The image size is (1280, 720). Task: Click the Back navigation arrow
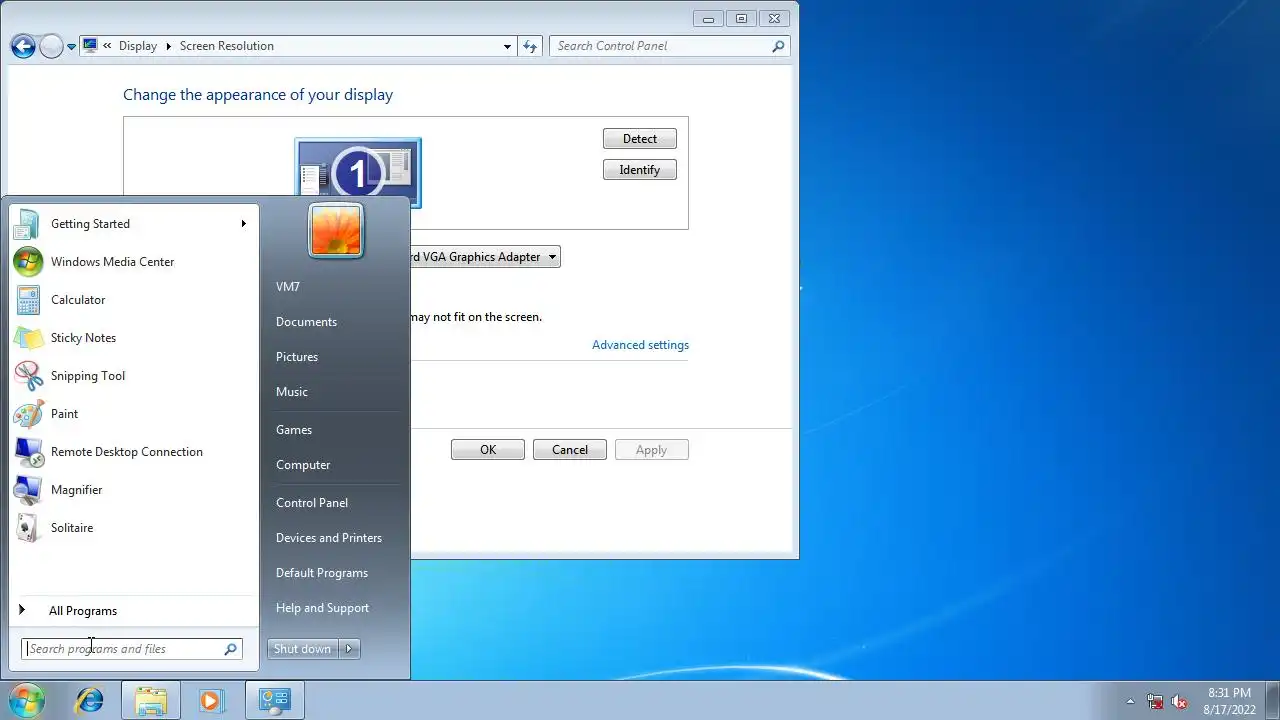(23, 46)
